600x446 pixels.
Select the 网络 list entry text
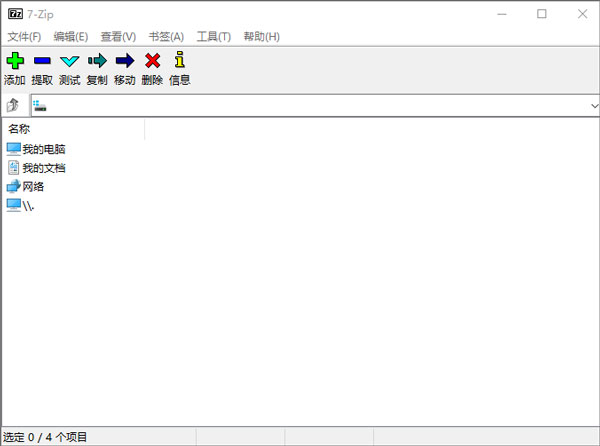pyautogui.click(x=33, y=186)
